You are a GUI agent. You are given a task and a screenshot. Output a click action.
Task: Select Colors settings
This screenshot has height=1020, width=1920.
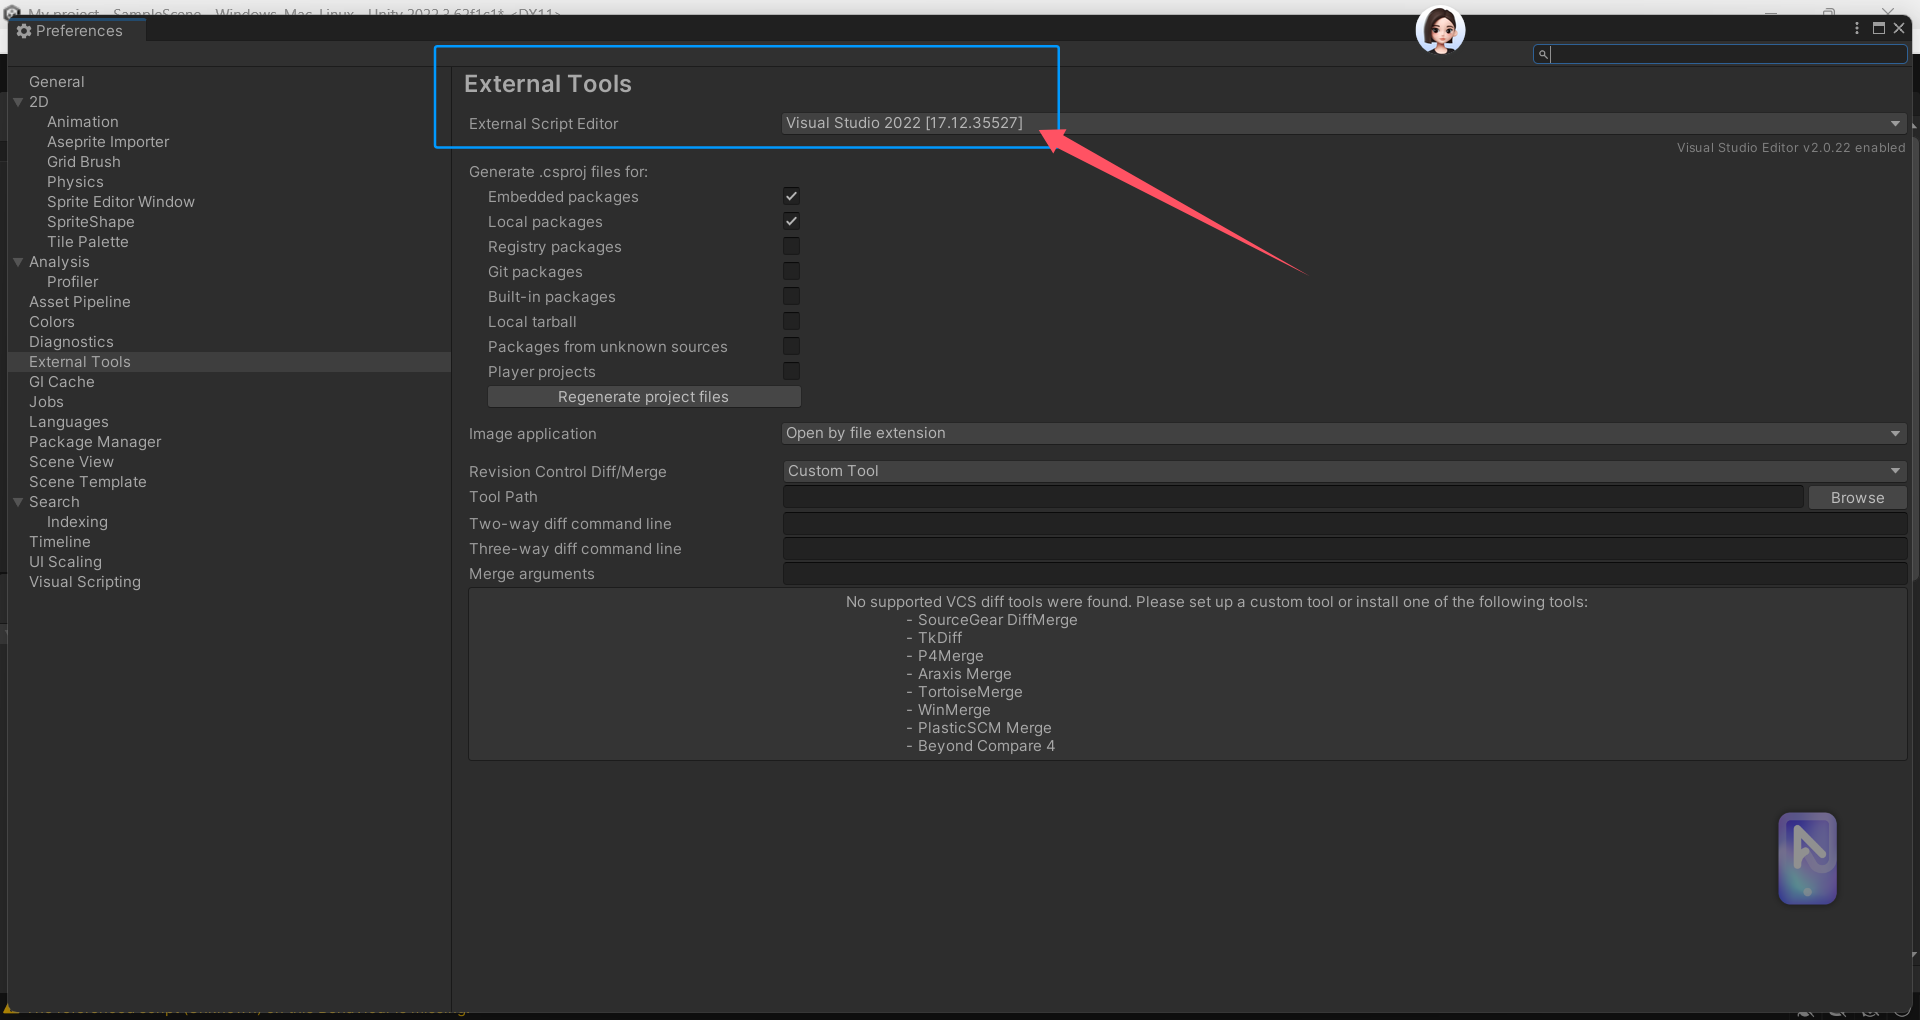(x=52, y=322)
